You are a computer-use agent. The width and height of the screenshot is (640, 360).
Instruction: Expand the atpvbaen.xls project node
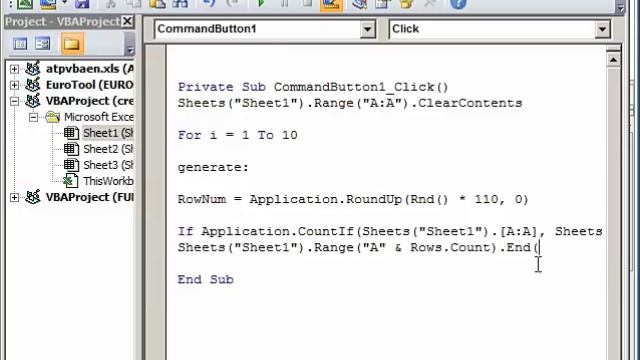pyautogui.click(x=14, y=69)
